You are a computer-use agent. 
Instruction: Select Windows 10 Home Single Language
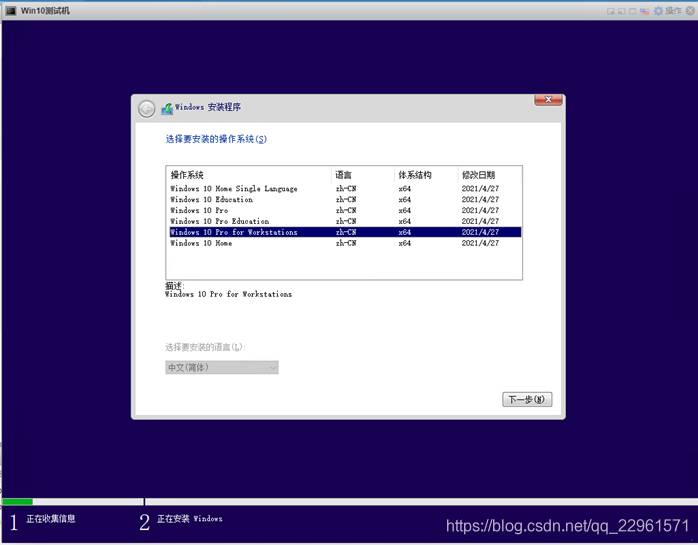click(x=234, y=189)
